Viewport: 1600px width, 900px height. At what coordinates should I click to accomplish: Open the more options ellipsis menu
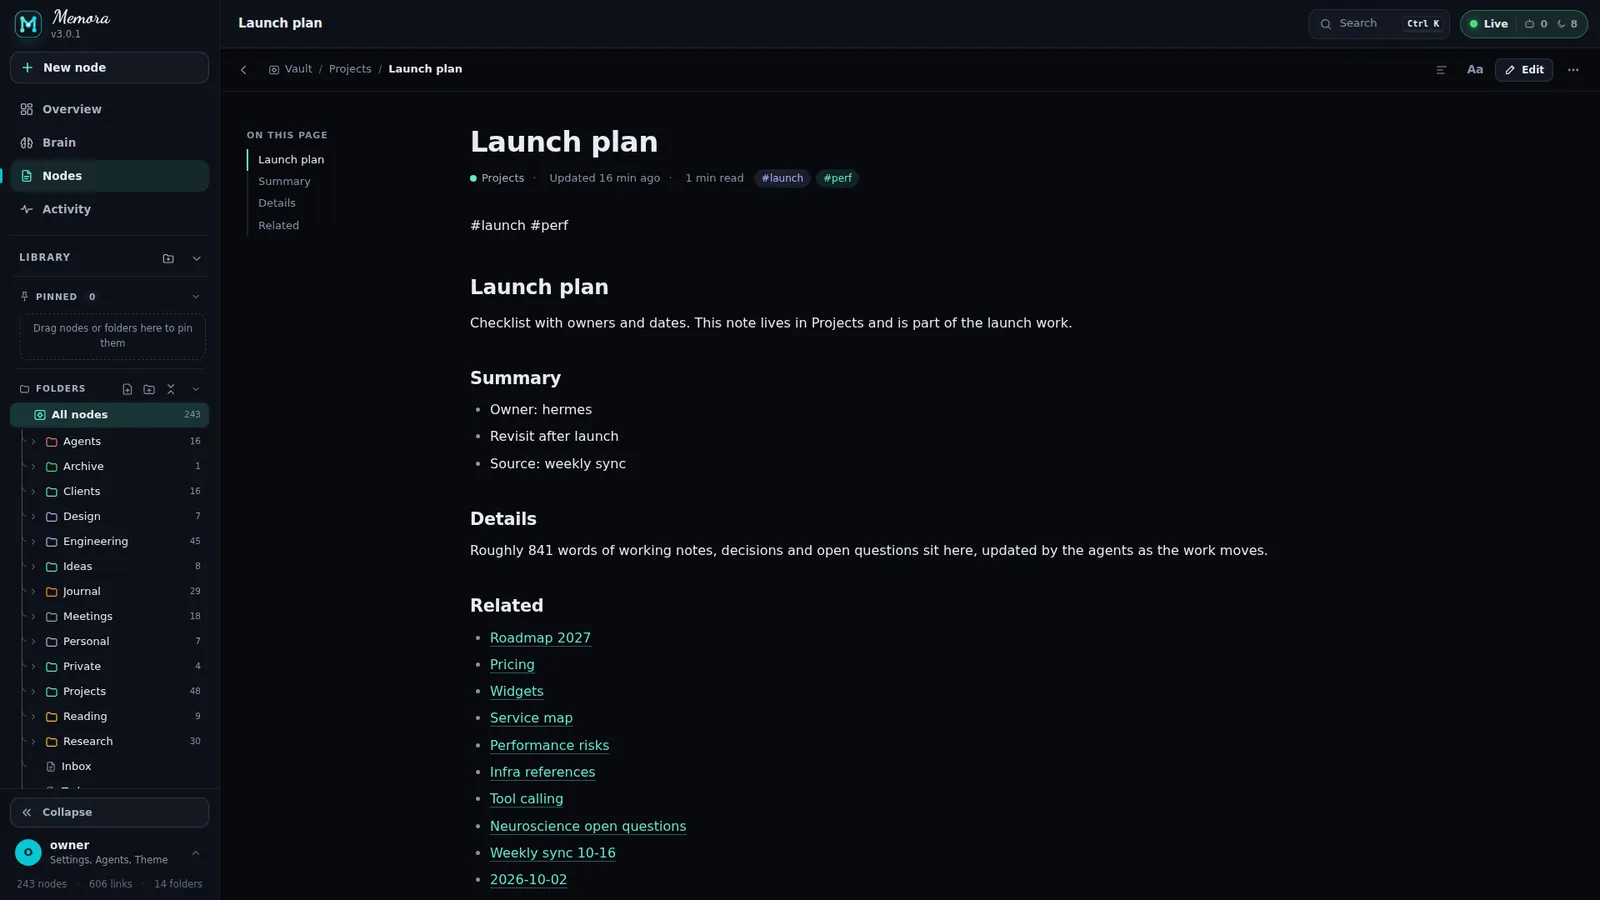pos(1573,70)
